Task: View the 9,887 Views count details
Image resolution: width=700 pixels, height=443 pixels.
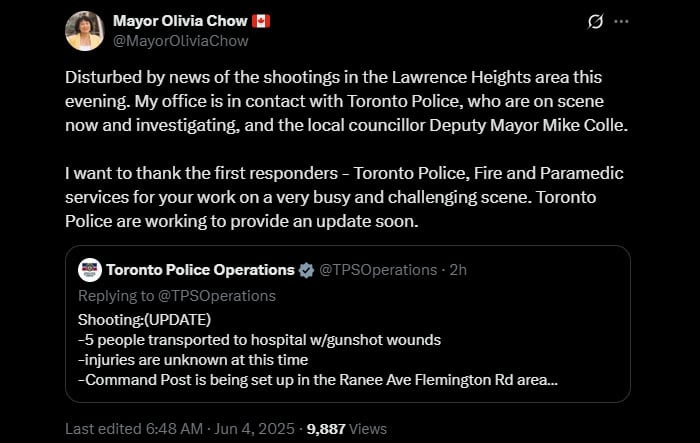Action: 346,429
